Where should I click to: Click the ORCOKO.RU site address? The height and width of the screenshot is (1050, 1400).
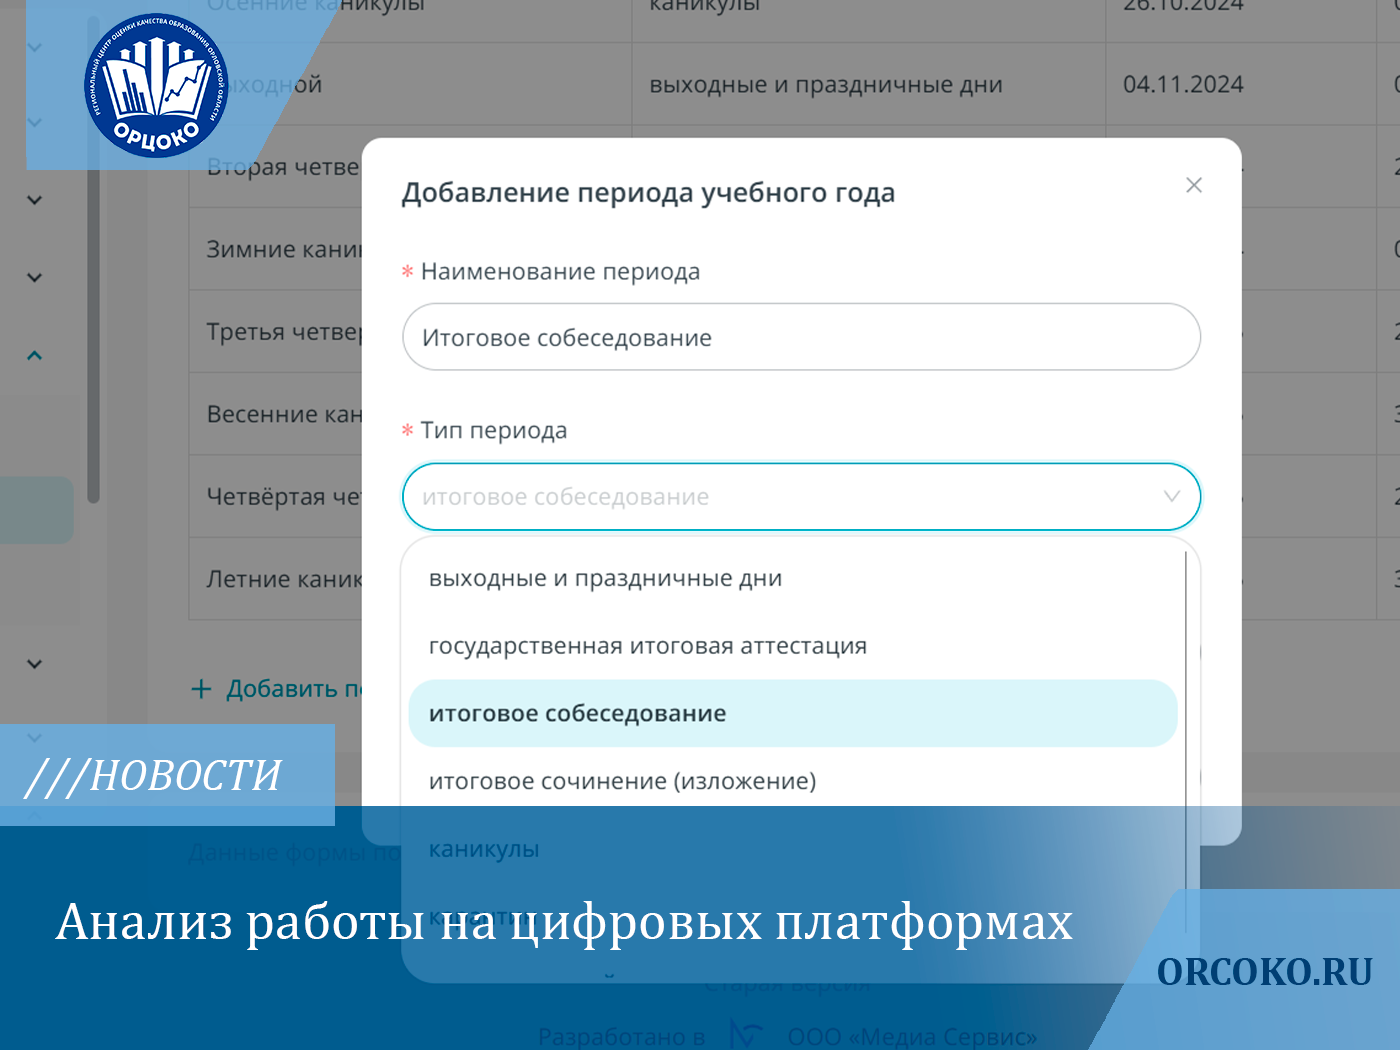tap(1264, 972)
